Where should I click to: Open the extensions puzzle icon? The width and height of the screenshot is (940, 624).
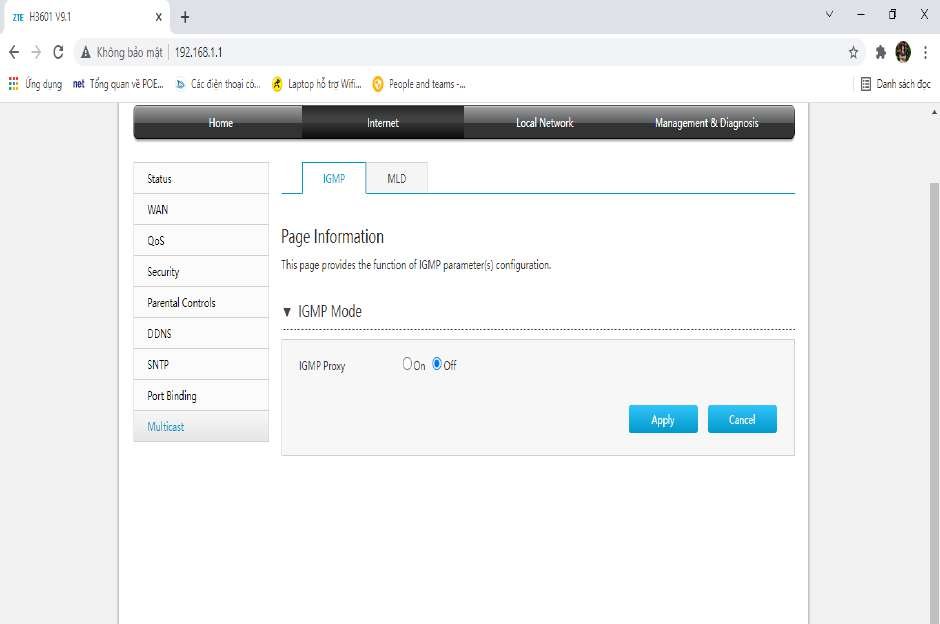[x=880, y=53]
